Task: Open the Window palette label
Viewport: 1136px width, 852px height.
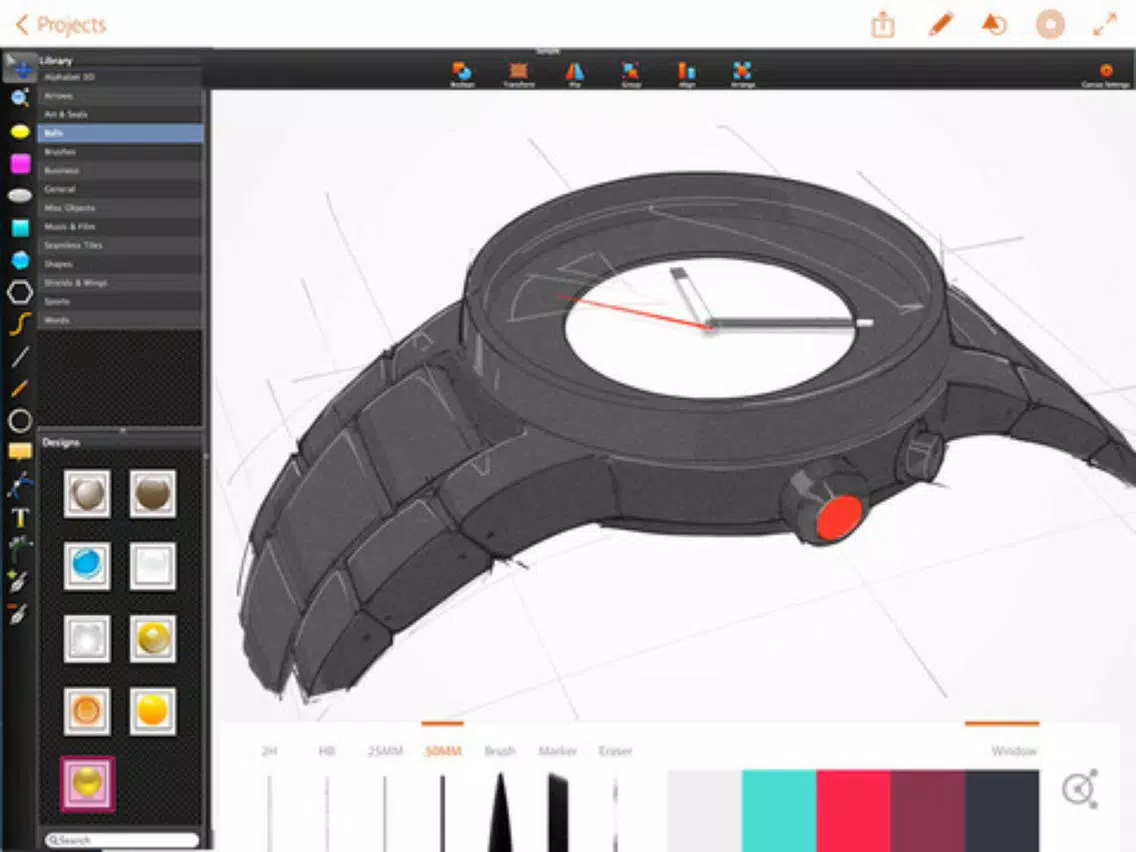Action: tap(1014, 751)
